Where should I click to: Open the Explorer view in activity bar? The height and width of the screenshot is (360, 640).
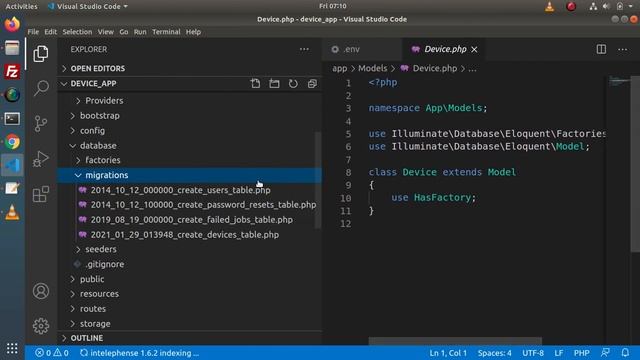(41, 54)
